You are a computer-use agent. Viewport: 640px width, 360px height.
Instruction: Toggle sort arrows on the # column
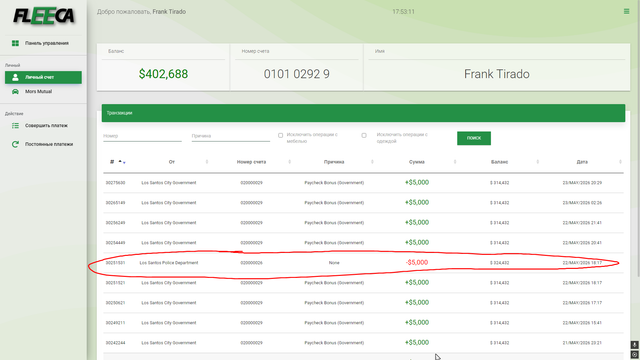pyautogui.click(x=122, y=162)
